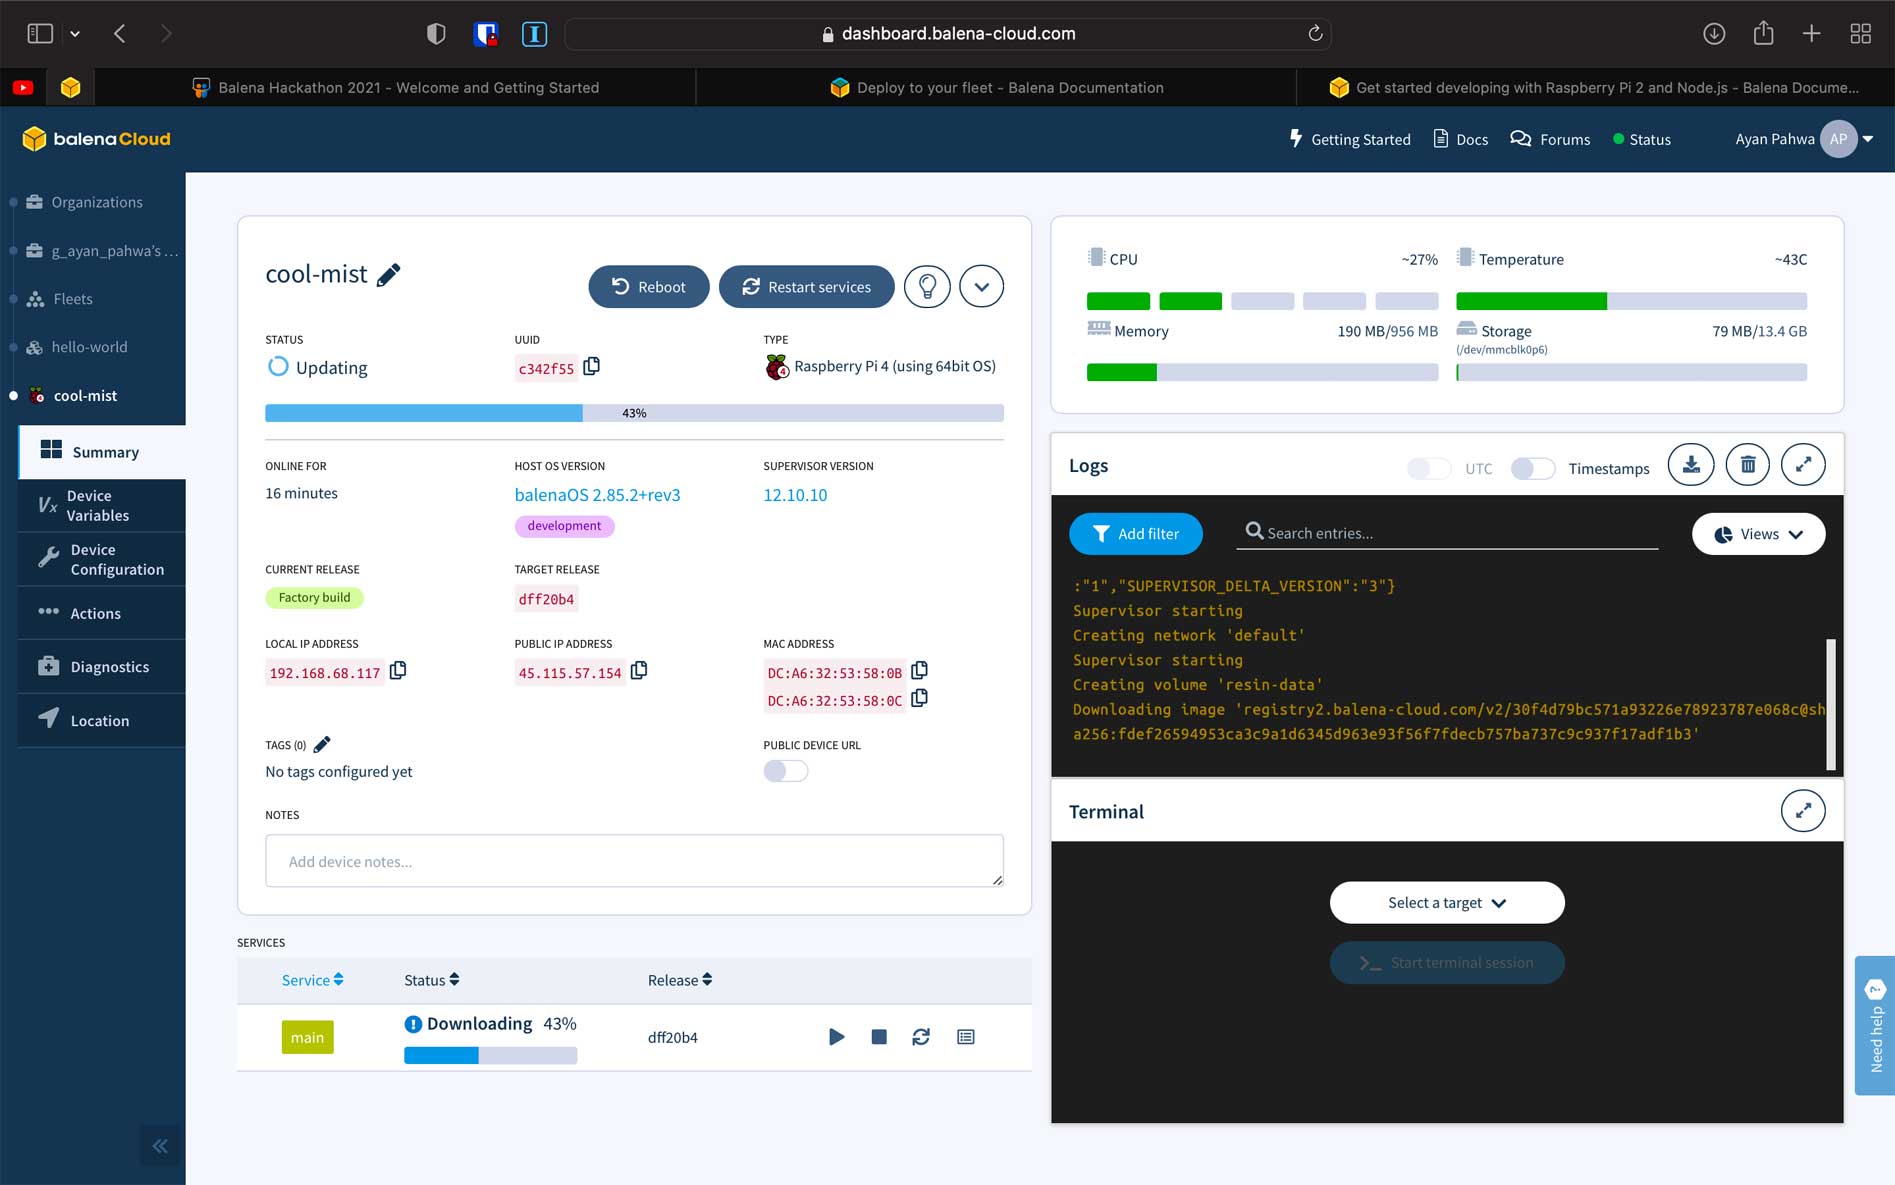Enable Timestamps in logs
Viewport: 1895px width, 1185px height.
(x=1532, y=468)
